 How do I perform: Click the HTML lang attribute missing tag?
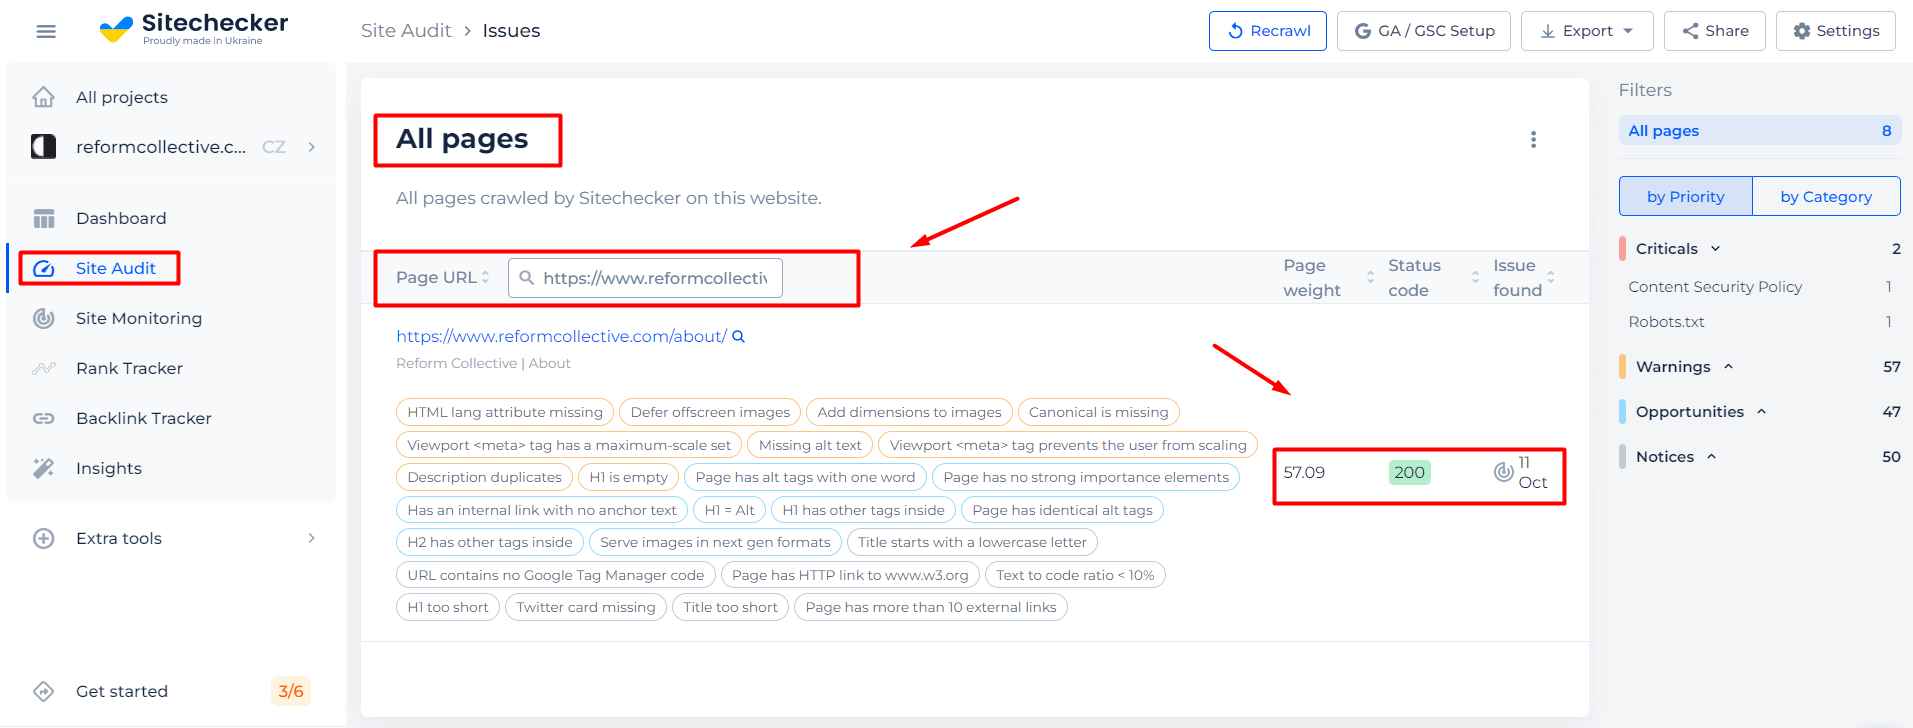[x=505, y=412]
